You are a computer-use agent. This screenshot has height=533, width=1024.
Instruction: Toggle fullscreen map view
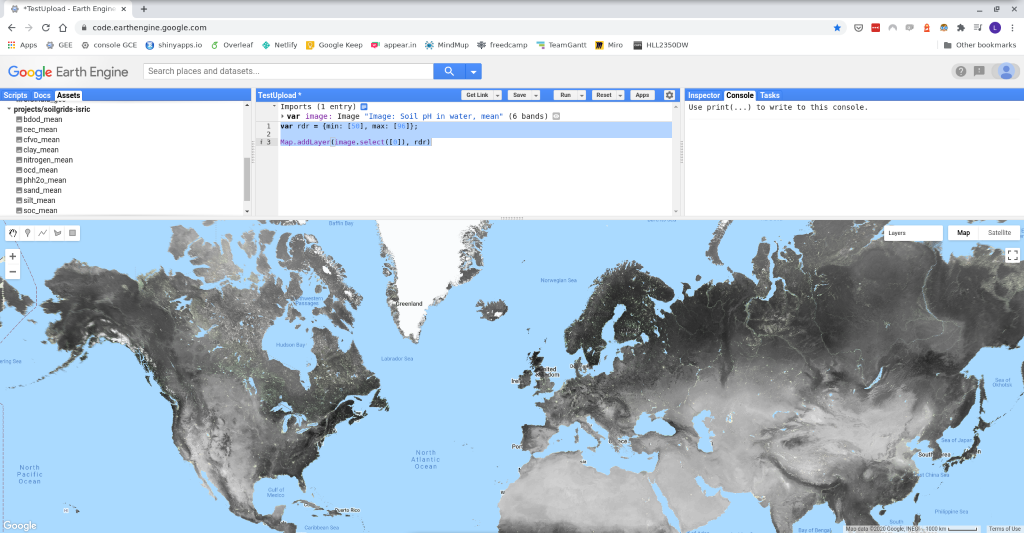click(x=1012, y=256)
